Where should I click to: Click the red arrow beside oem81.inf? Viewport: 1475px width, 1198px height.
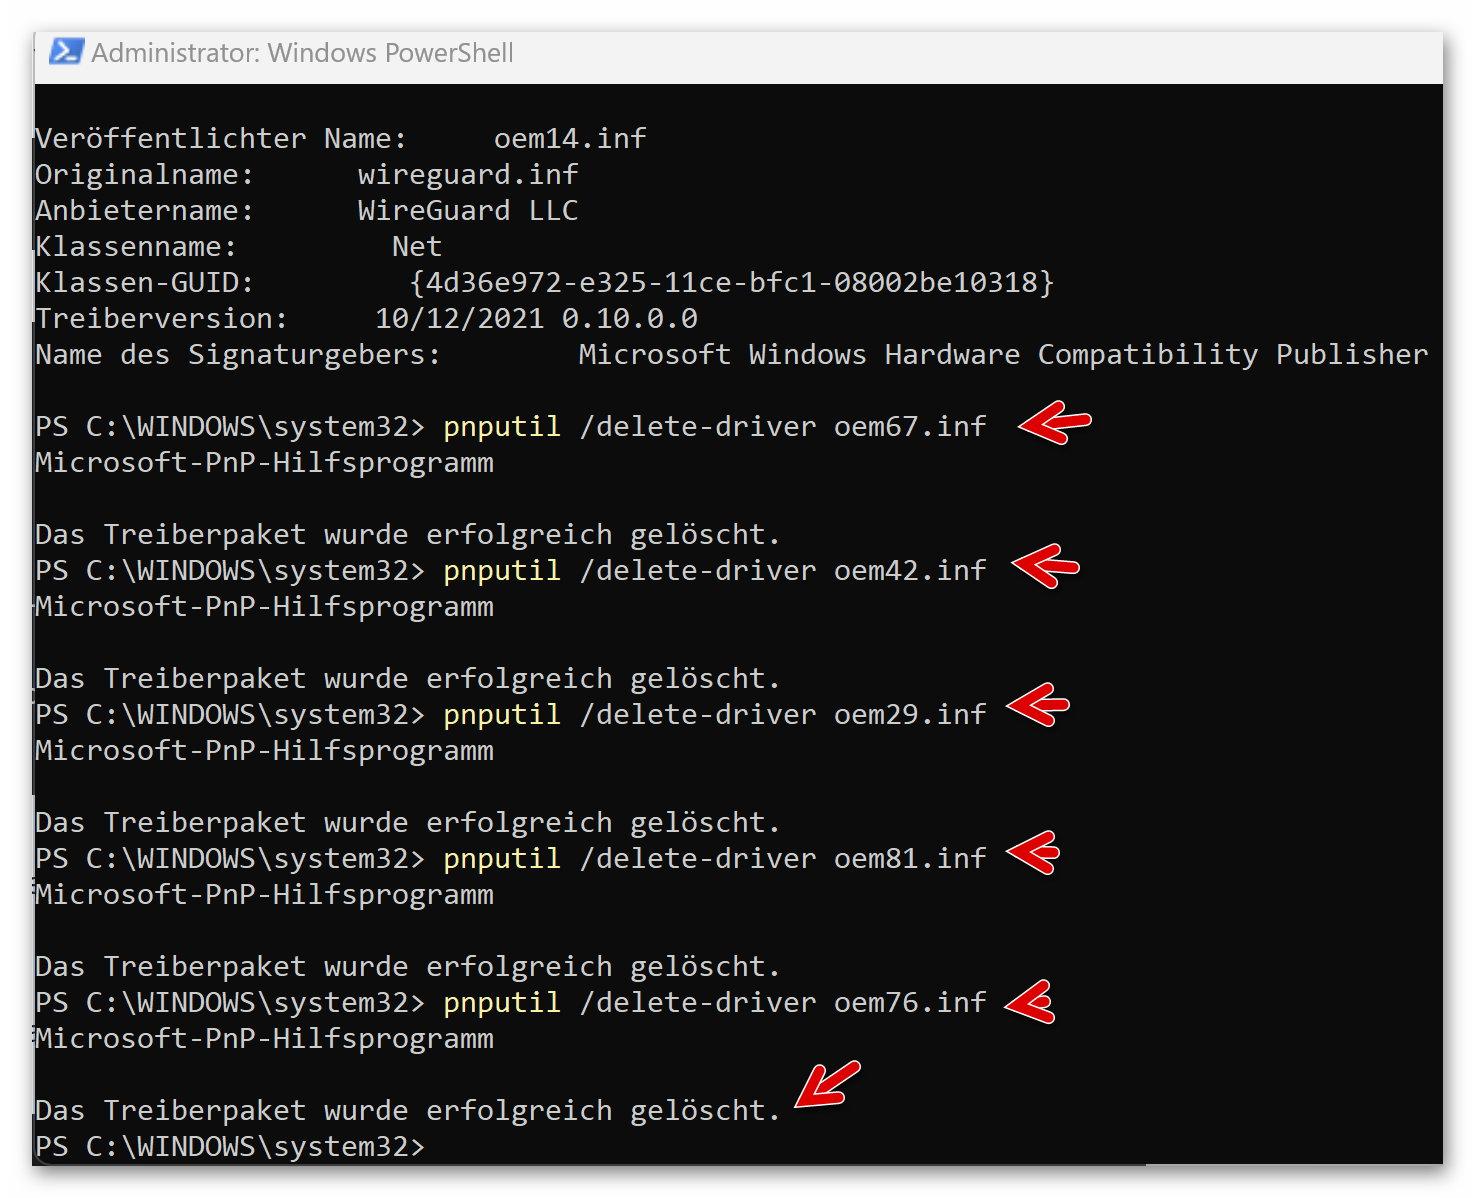(x=1033, y=853)
